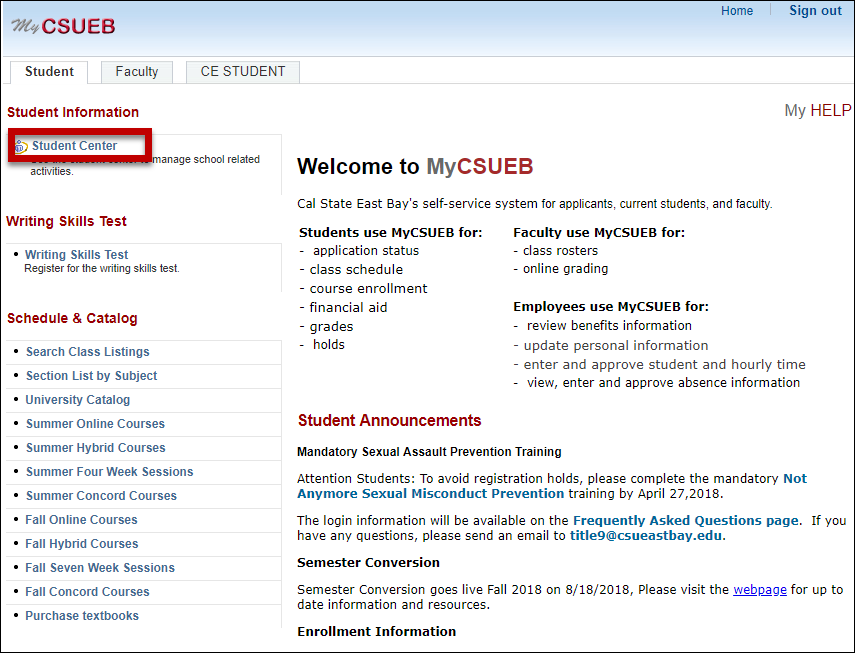The height and width of the screenshot is (653, 855).
Task: Click the red 'Writing Skills Test' section heading
Action: pos(66,221)
